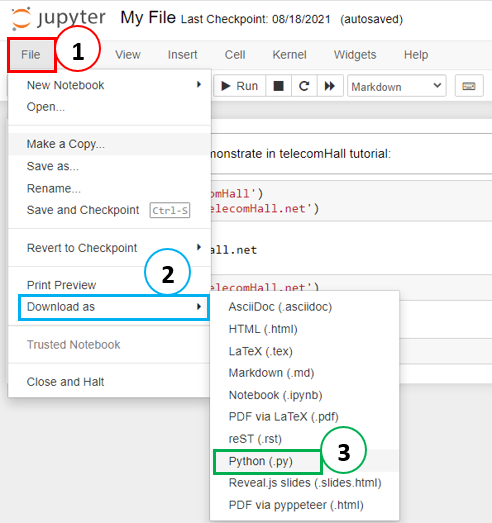Screen dimensions: 492x523
Task: Click the Run button with play icon
Action: click(x=240, y=86)
